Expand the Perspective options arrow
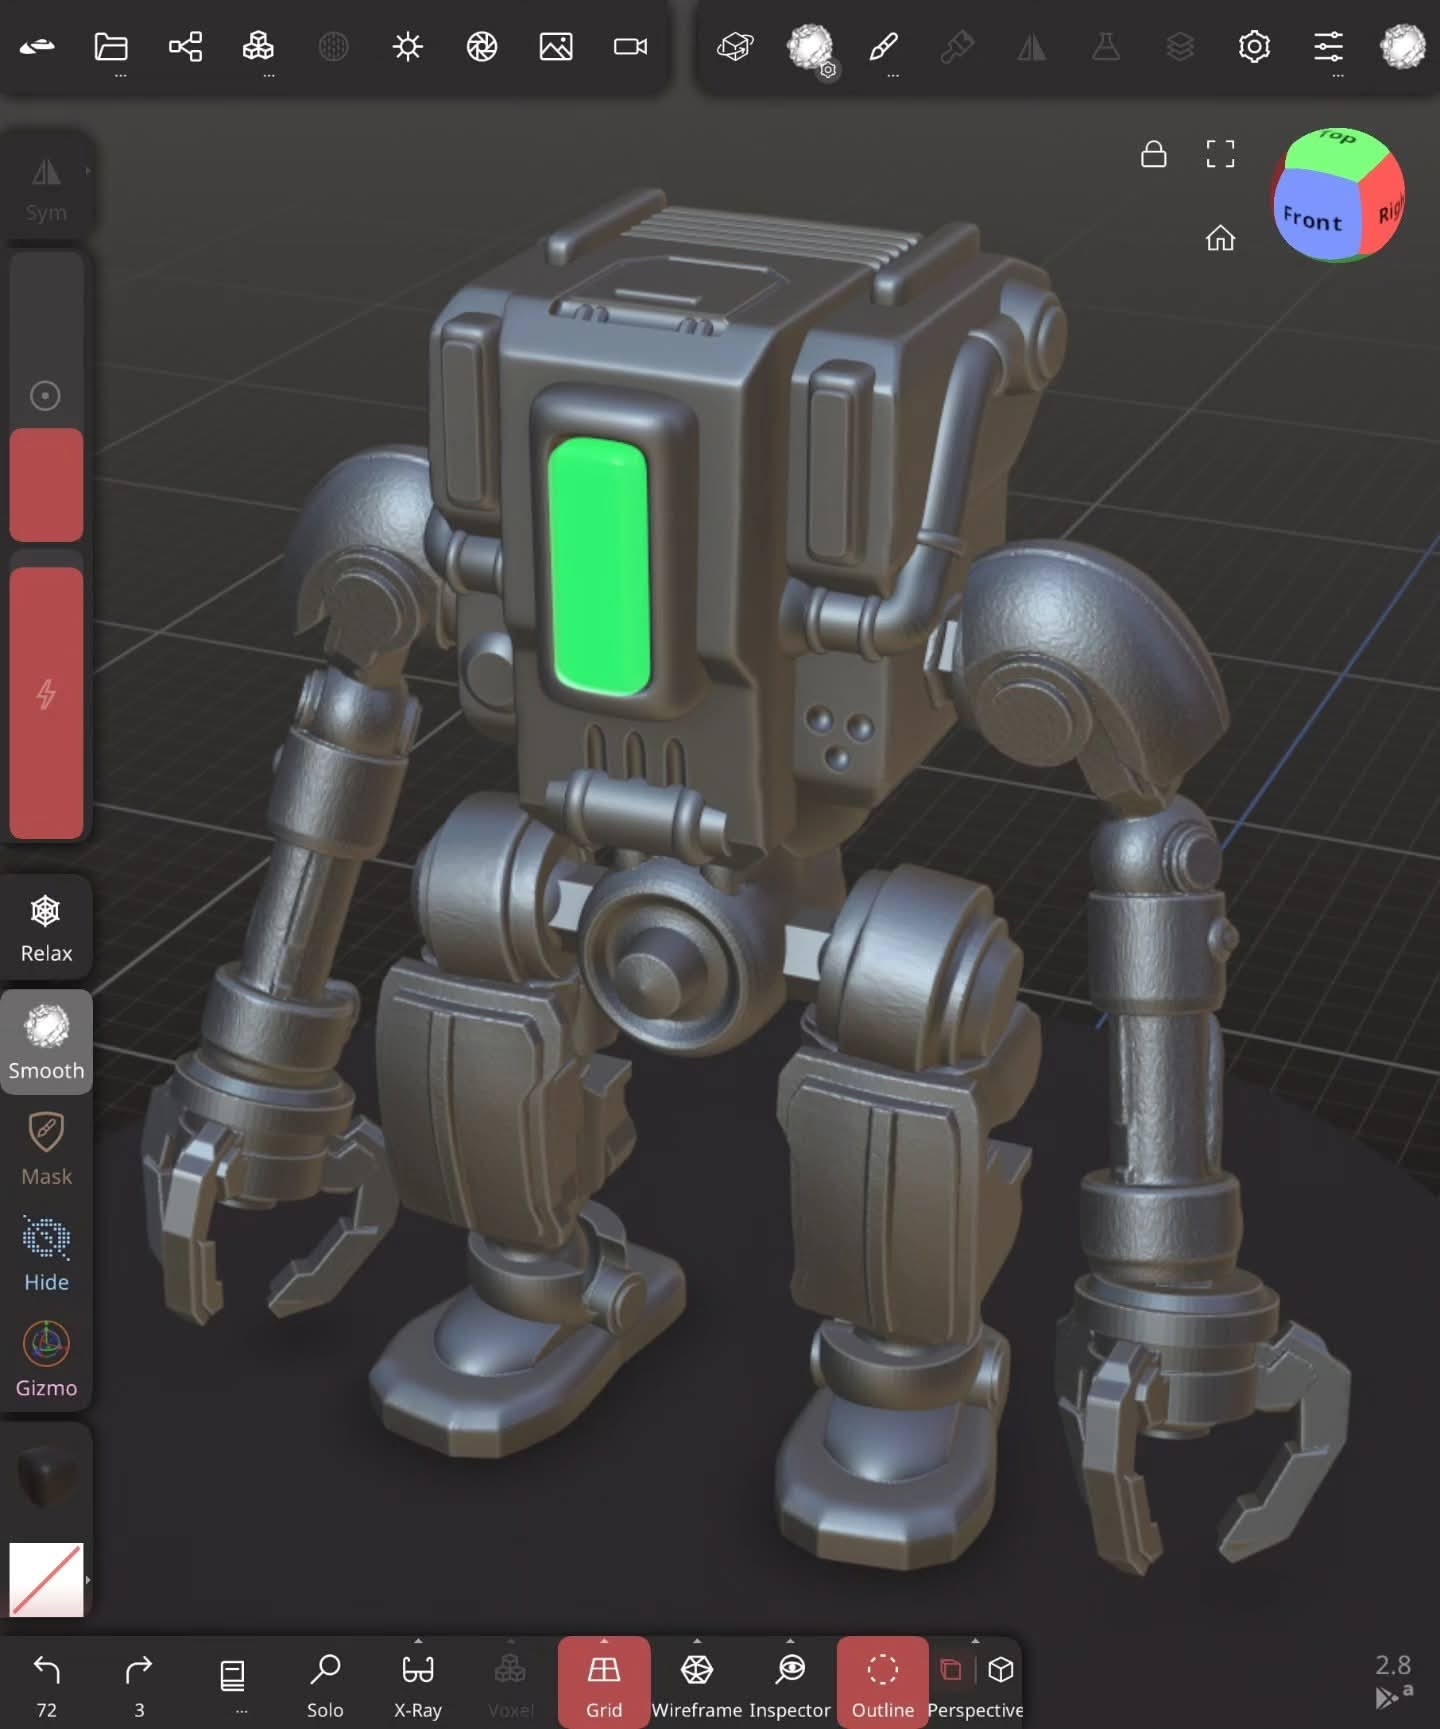 coord(975,1641)
